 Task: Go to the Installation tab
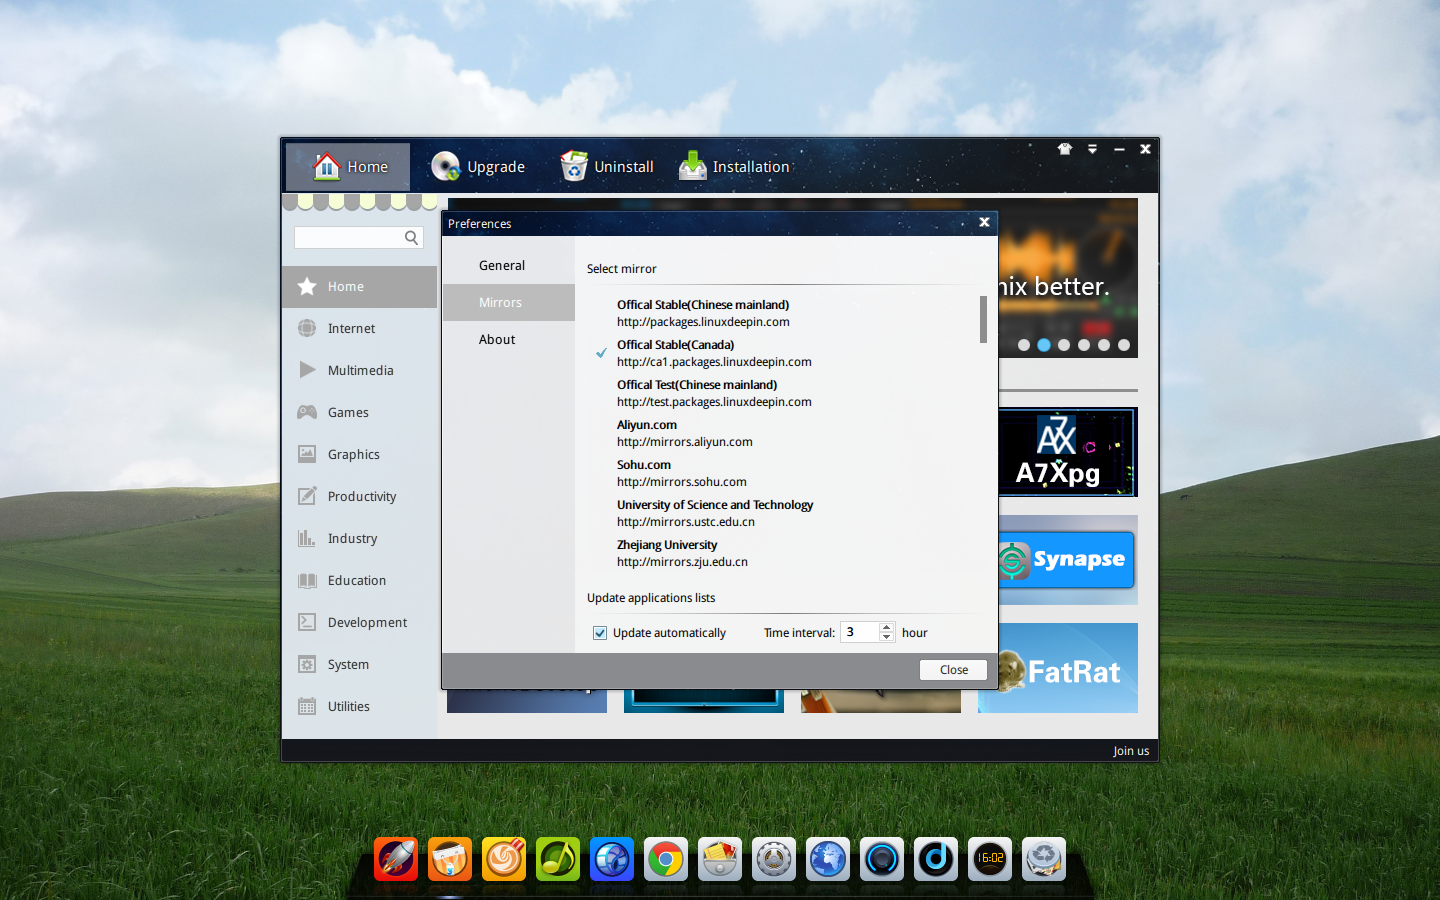pyautogui.click(x=734, y=166)
